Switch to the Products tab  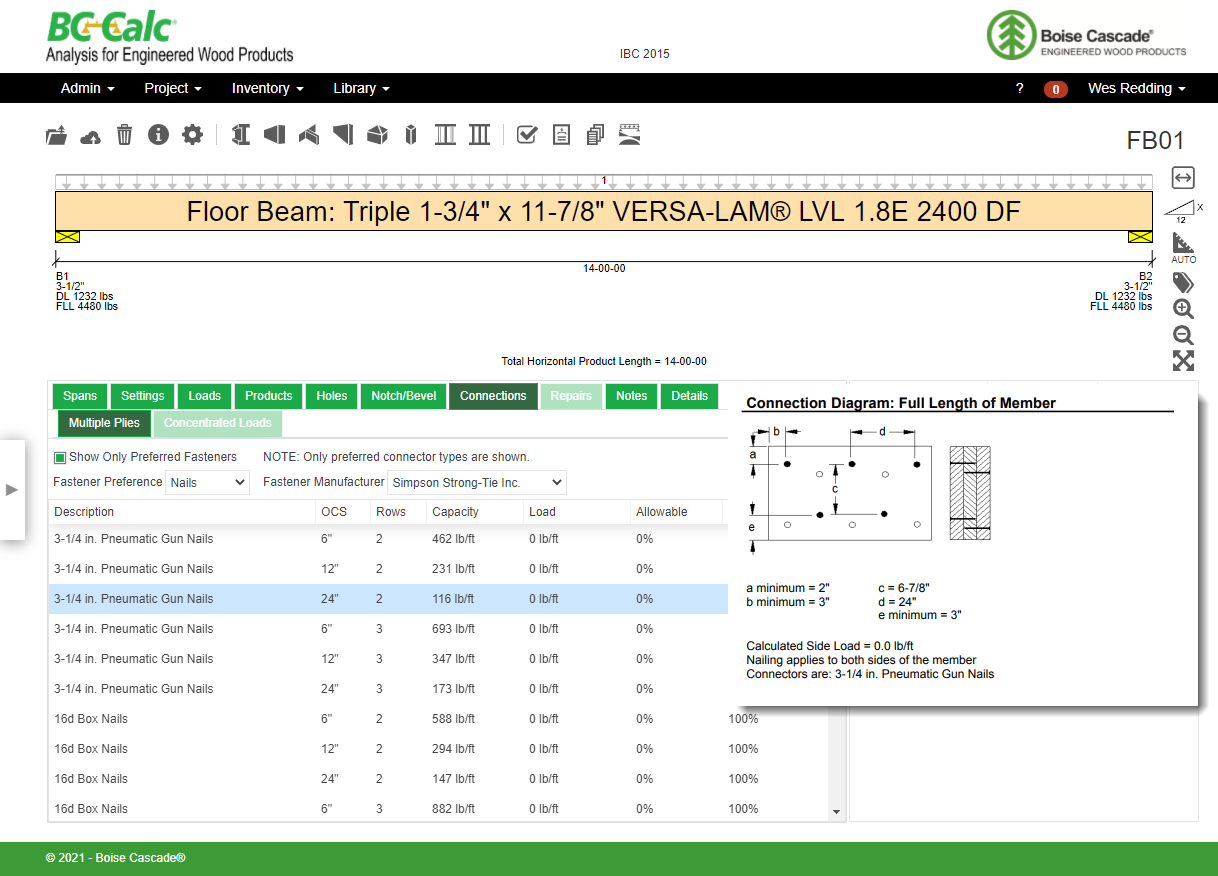click(269, 396)
